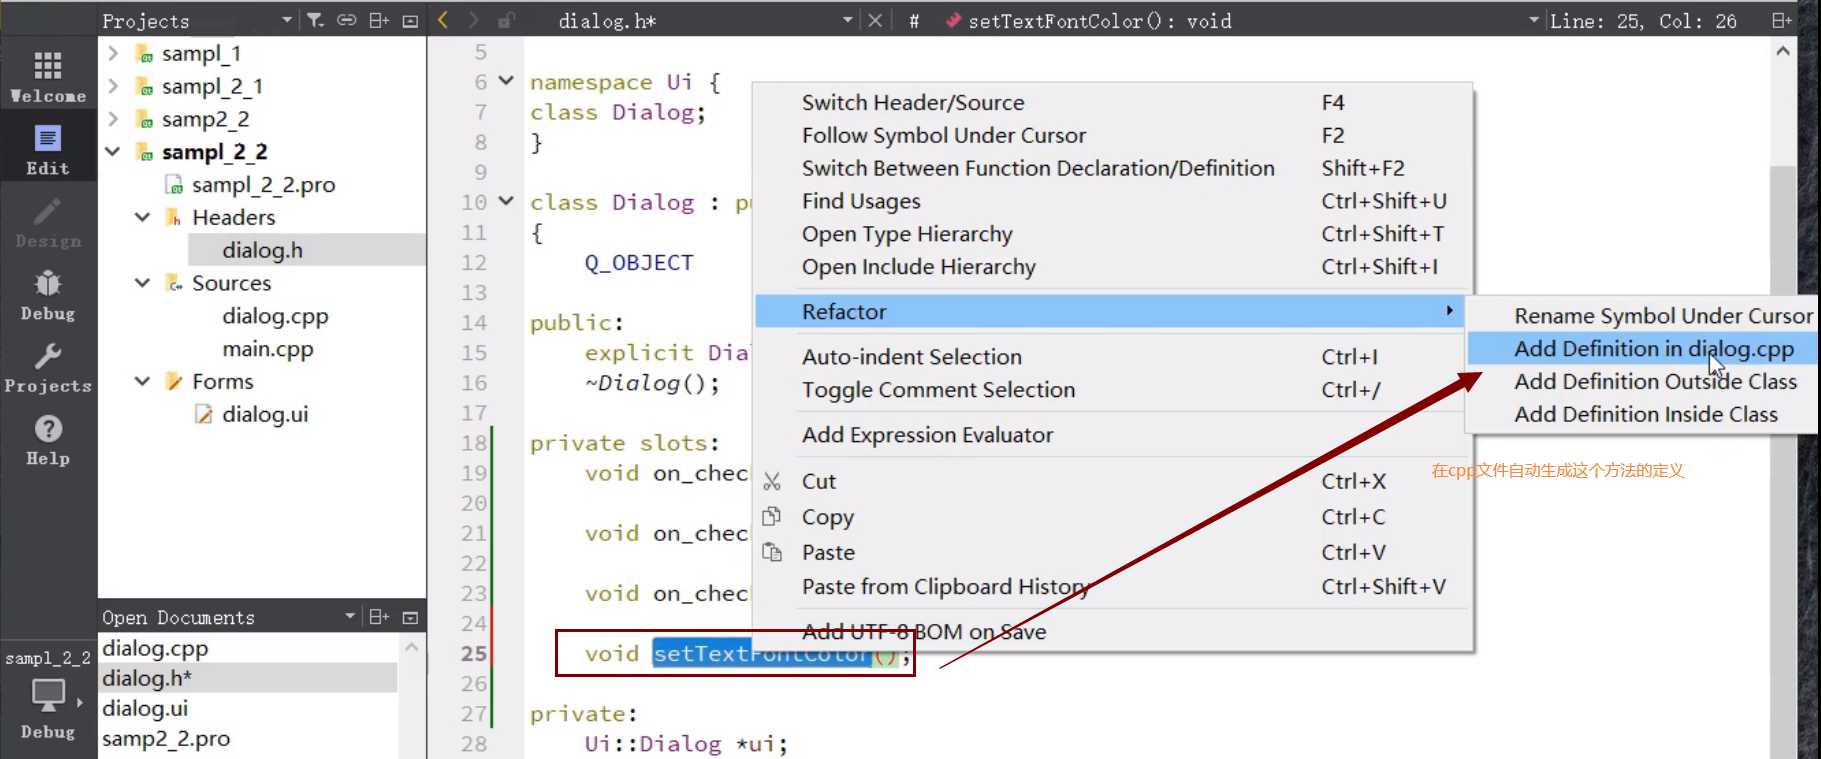Switch to Edit mode
The image size is (1821, 759).
48,149
